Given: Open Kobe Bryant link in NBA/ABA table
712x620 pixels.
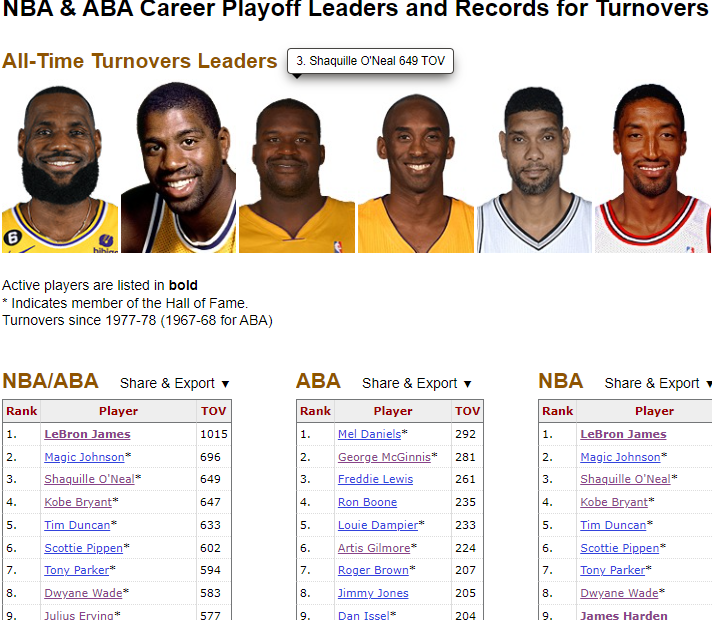Looking at the screenshot, I should point(78,502).
